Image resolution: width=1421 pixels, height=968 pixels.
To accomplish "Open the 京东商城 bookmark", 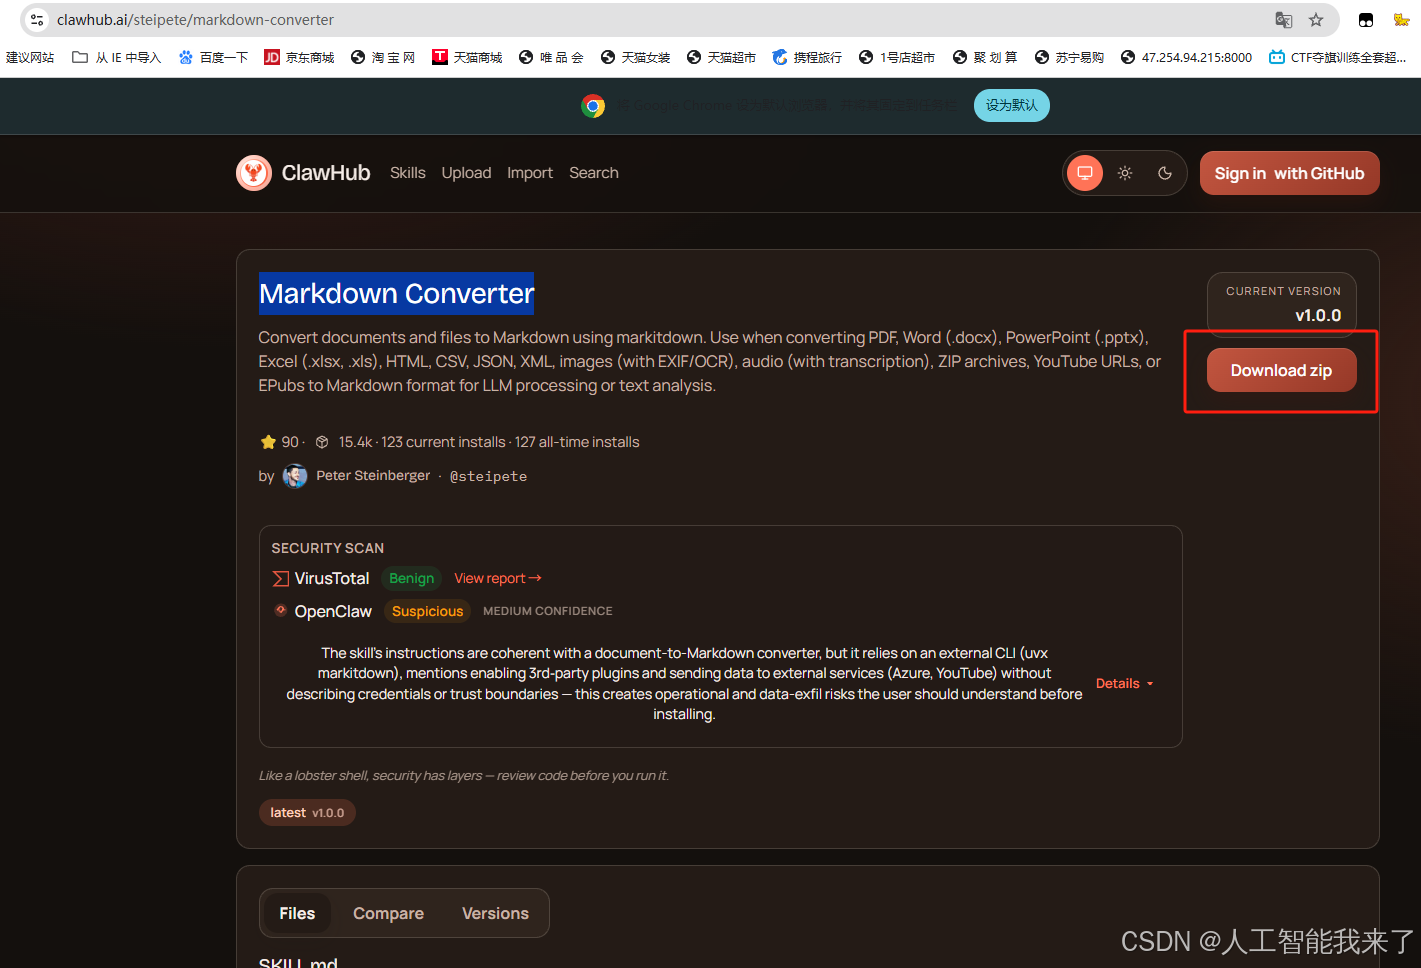I will point(299,57).
